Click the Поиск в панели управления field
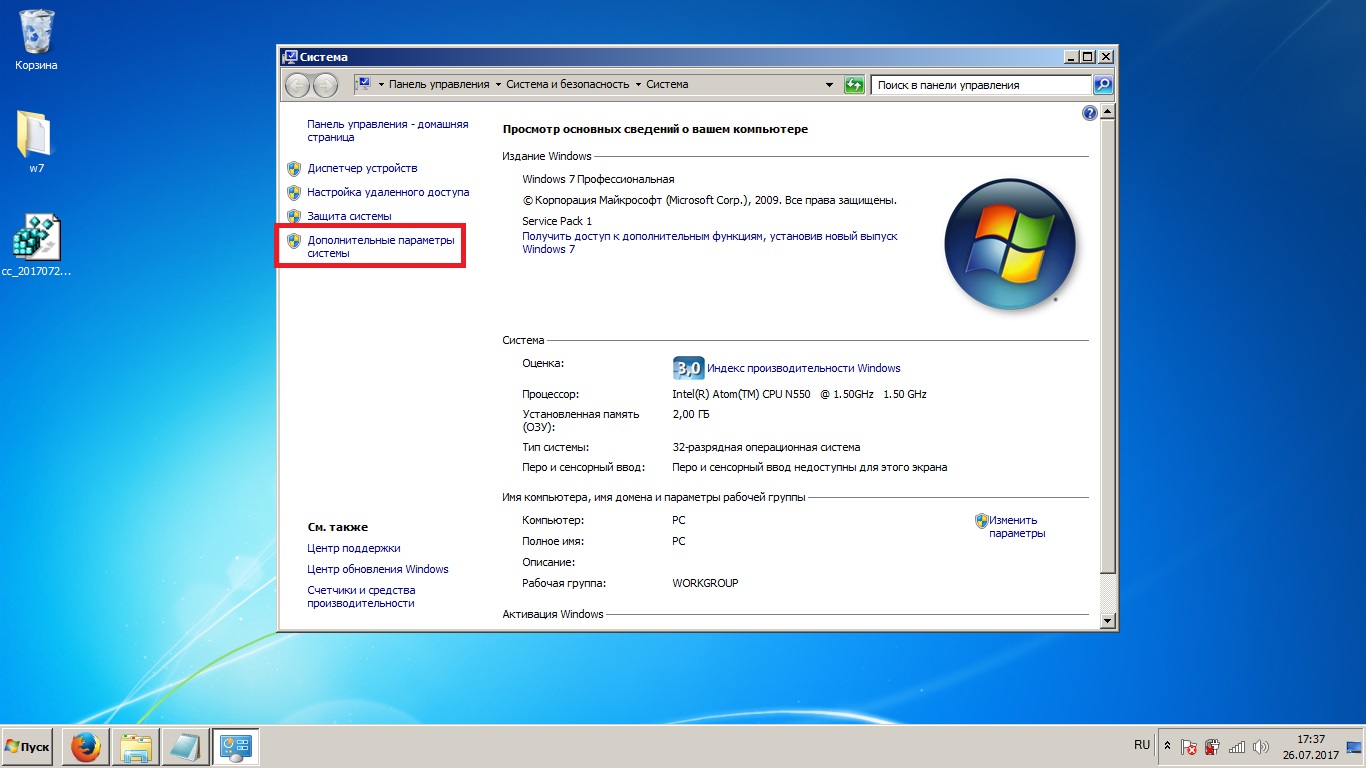The width and height of the screenshot is (1366, 768). tap(982, 85)
